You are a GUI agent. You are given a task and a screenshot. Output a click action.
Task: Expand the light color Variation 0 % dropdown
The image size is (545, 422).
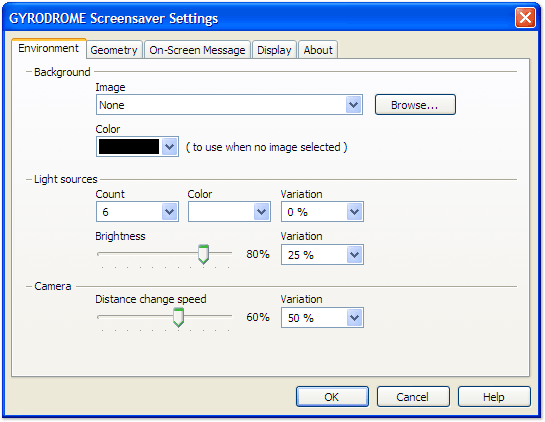coord(354,212)
